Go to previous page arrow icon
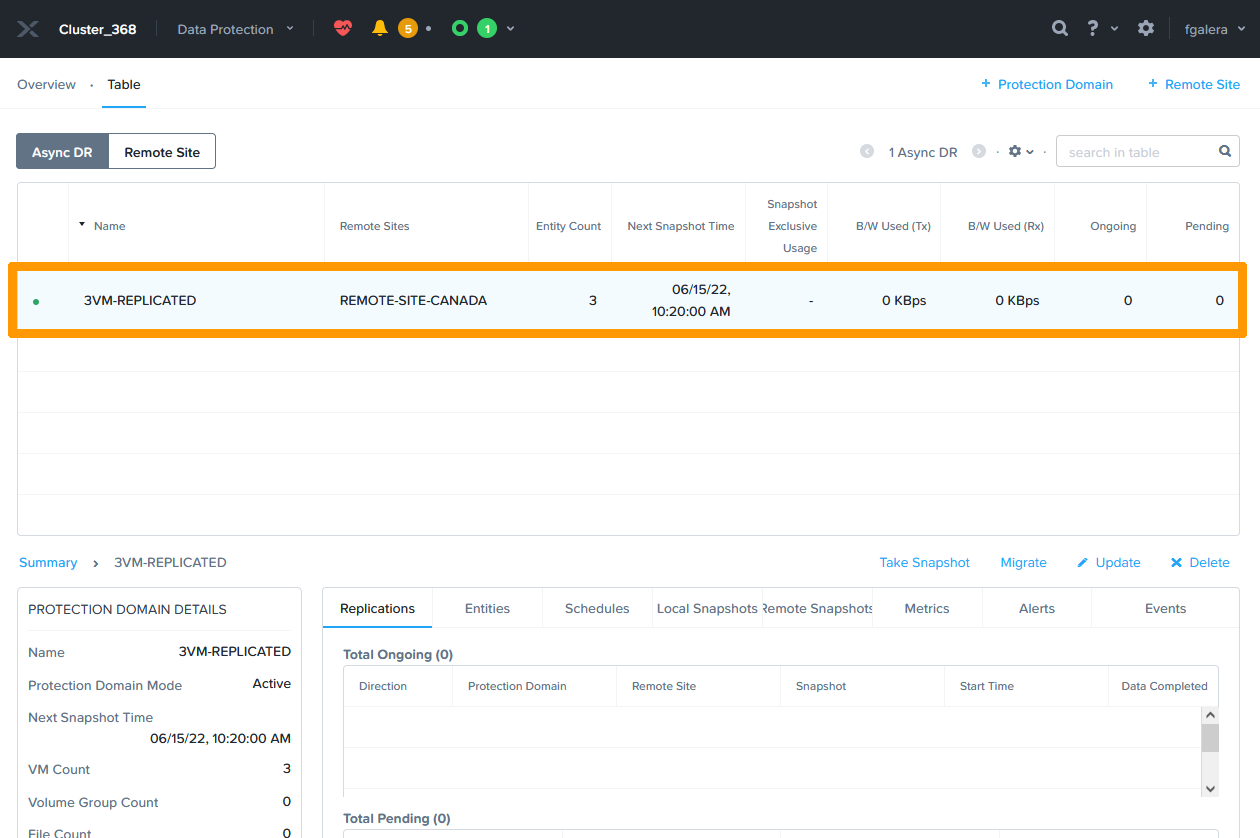 (867, 151)
